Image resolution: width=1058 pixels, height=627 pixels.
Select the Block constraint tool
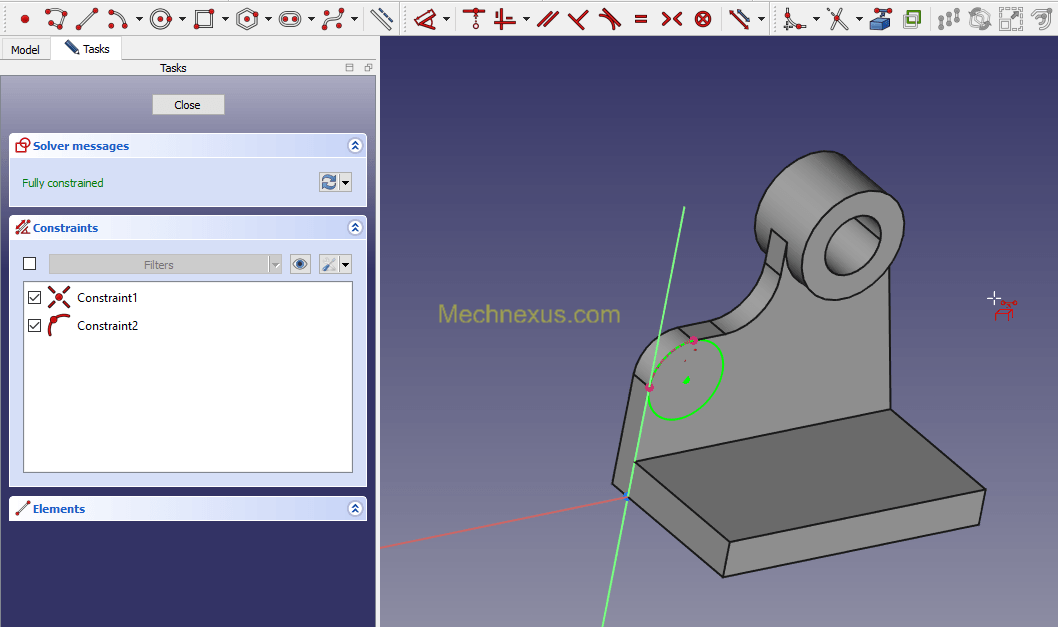(x=703, y=18)
